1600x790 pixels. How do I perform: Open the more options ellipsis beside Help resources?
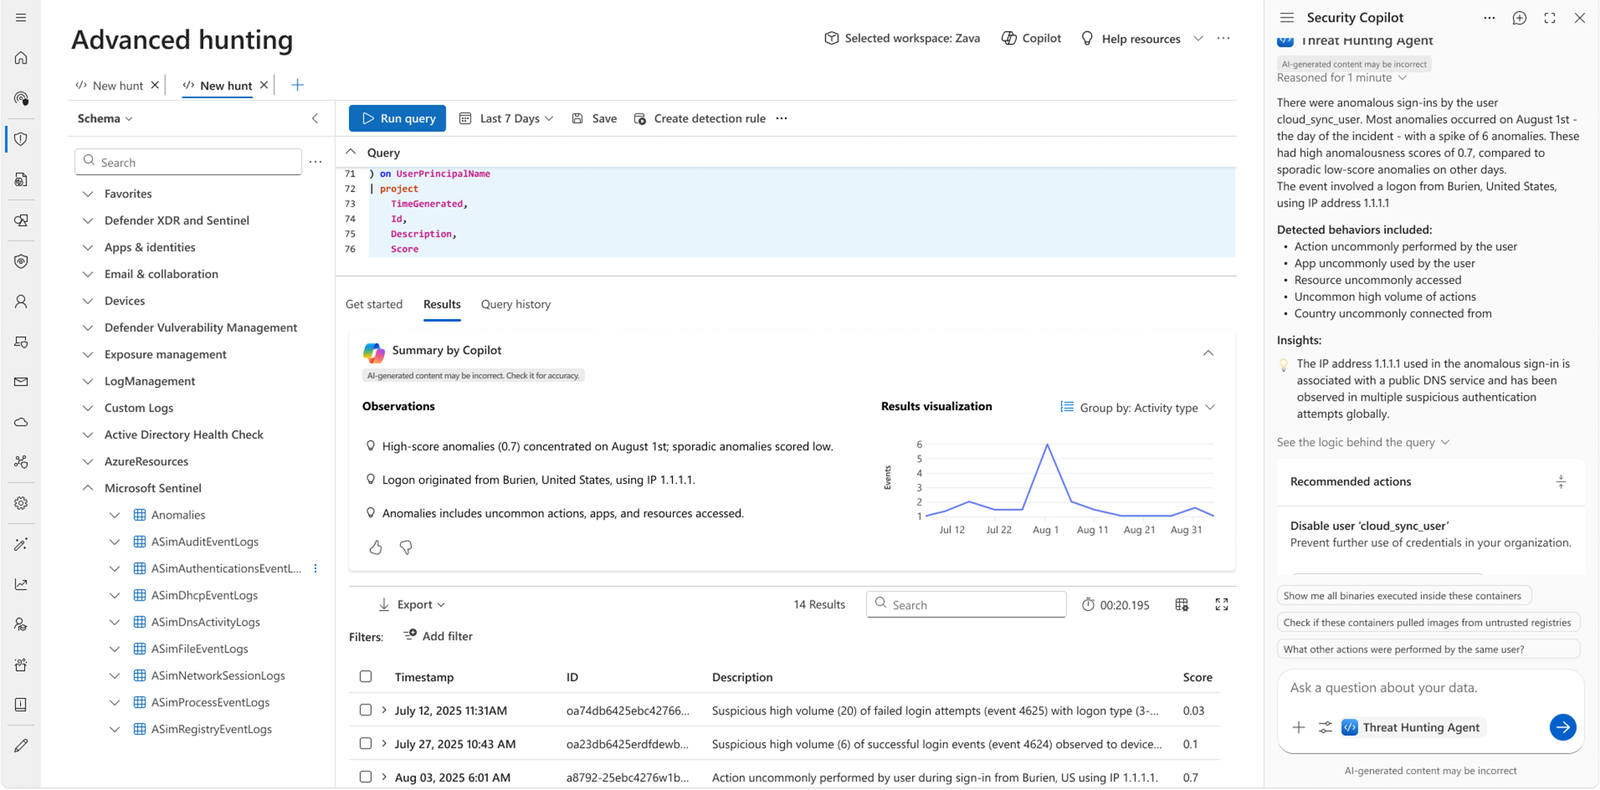point(1224,38)
